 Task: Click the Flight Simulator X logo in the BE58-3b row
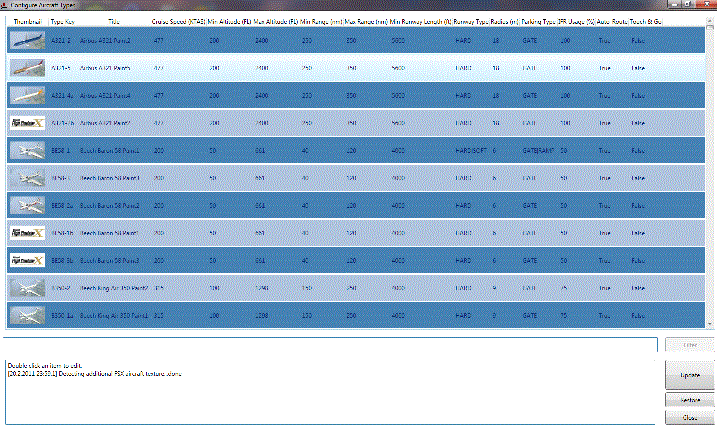[x=26, y=260]
